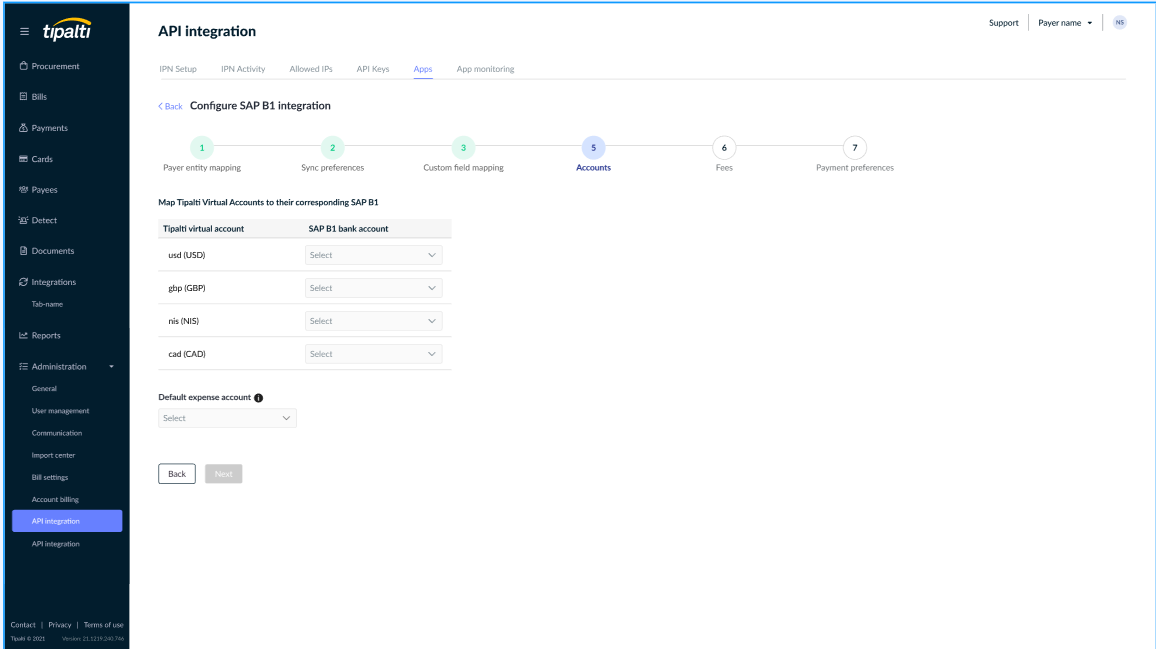Open the Payer name dropdown
The image size is (1156, 649).
(1065, 23)
